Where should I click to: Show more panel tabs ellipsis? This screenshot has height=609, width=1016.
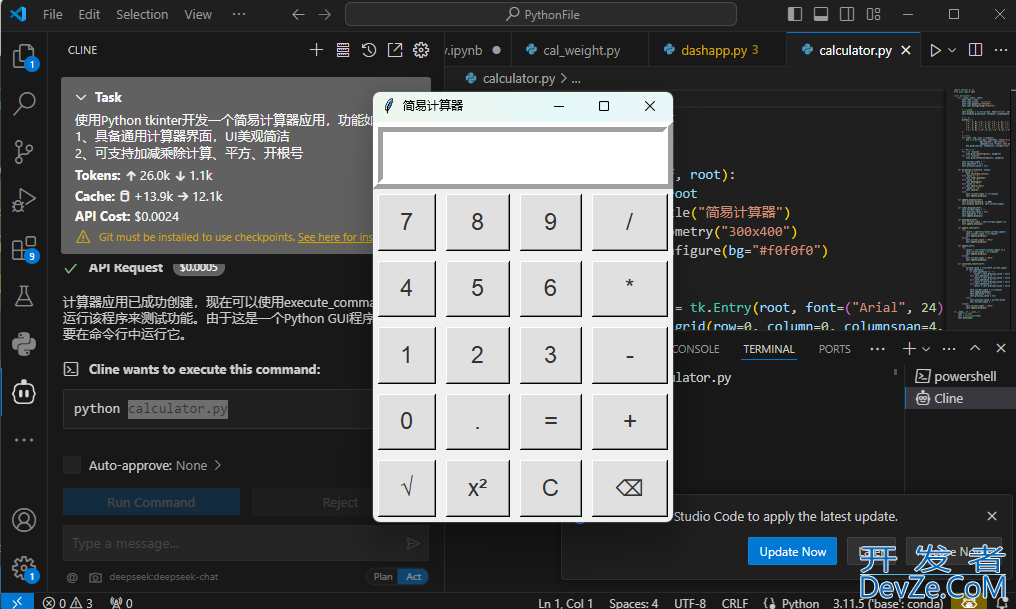(x=877, y=349)
